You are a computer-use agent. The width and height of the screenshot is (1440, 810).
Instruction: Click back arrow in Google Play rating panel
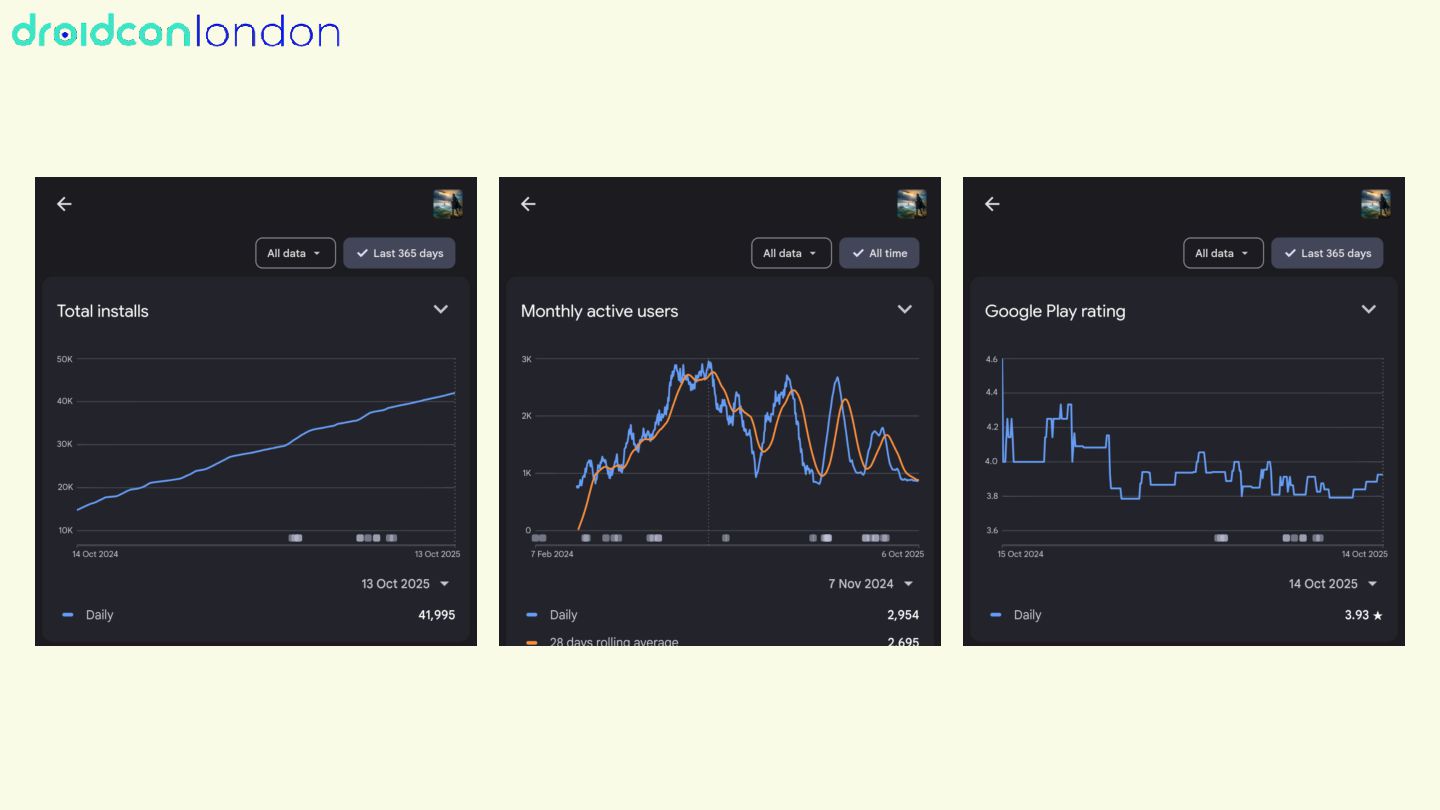pyautogui.click(x=992, y=204)
